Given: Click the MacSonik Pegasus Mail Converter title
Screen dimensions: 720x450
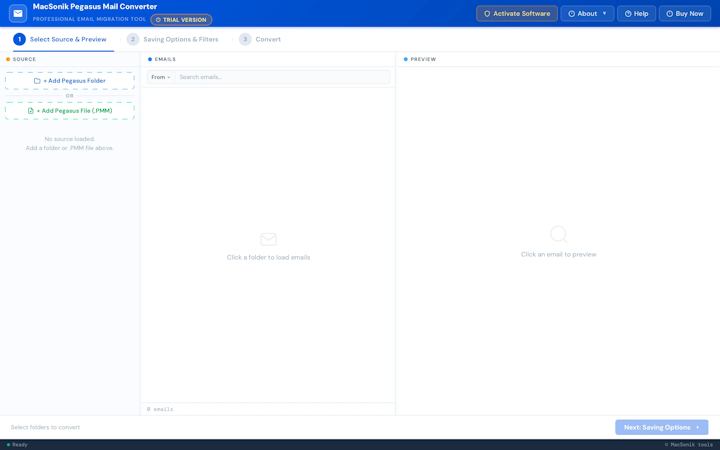Looking at the screenshot, I should (95, 7).
